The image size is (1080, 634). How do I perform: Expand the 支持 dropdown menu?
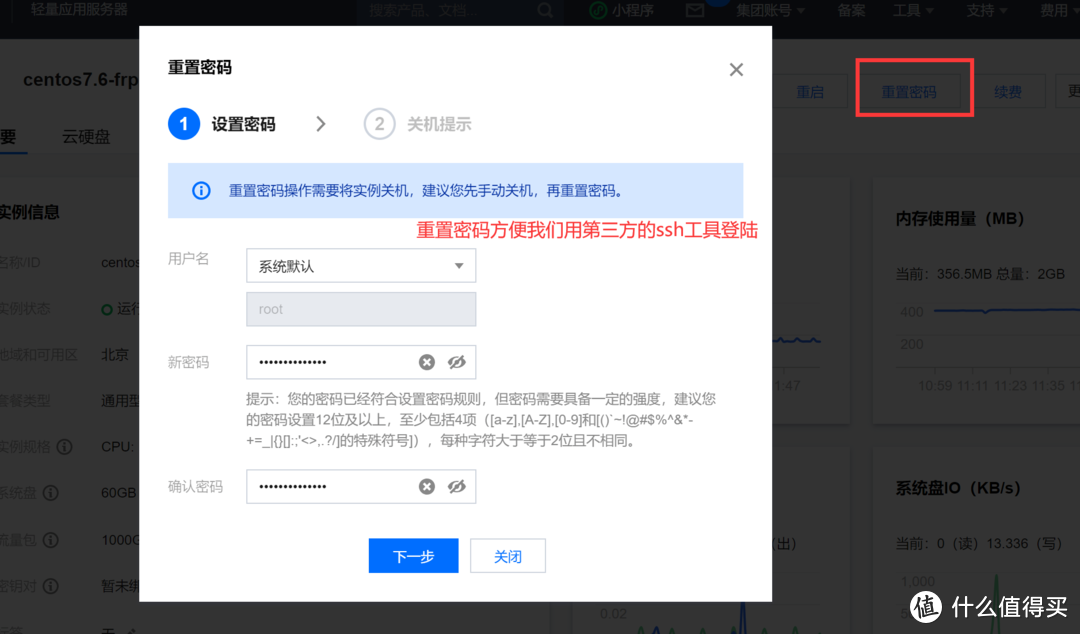[x=987, y=10]
